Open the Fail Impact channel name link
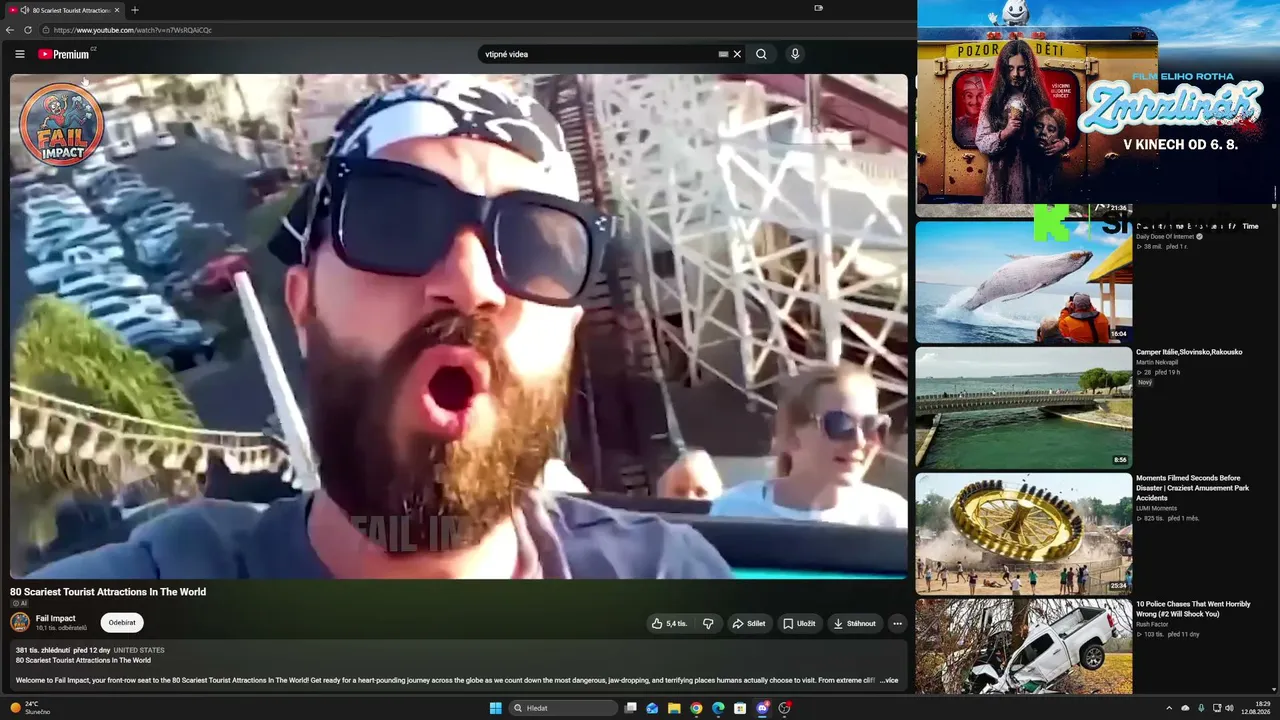The image size is (1280, 720). click(56, 618)
